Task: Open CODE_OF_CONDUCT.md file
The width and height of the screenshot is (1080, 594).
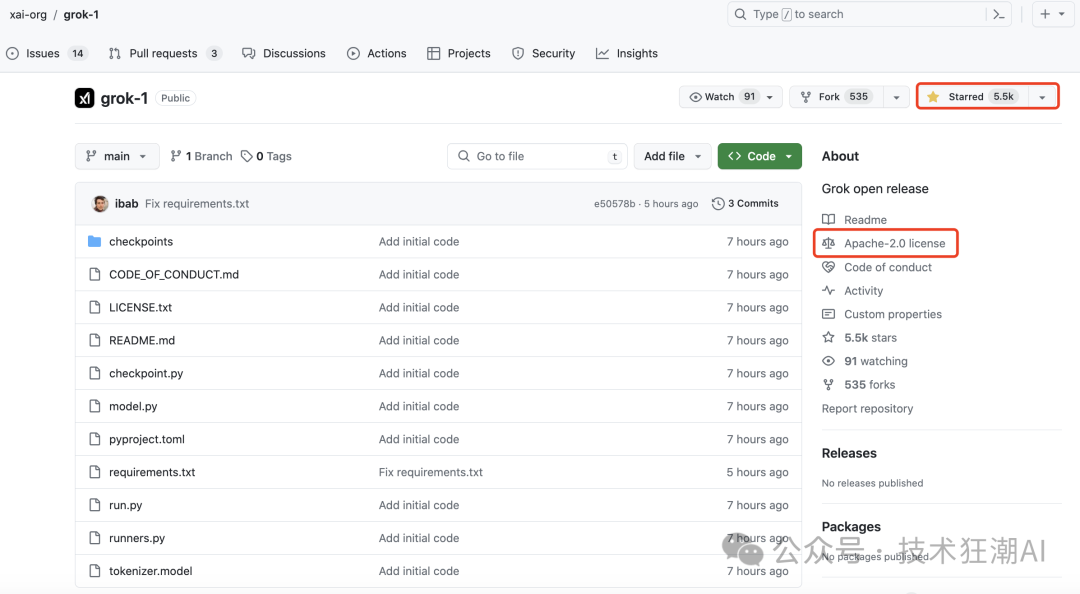Action: 174,274
